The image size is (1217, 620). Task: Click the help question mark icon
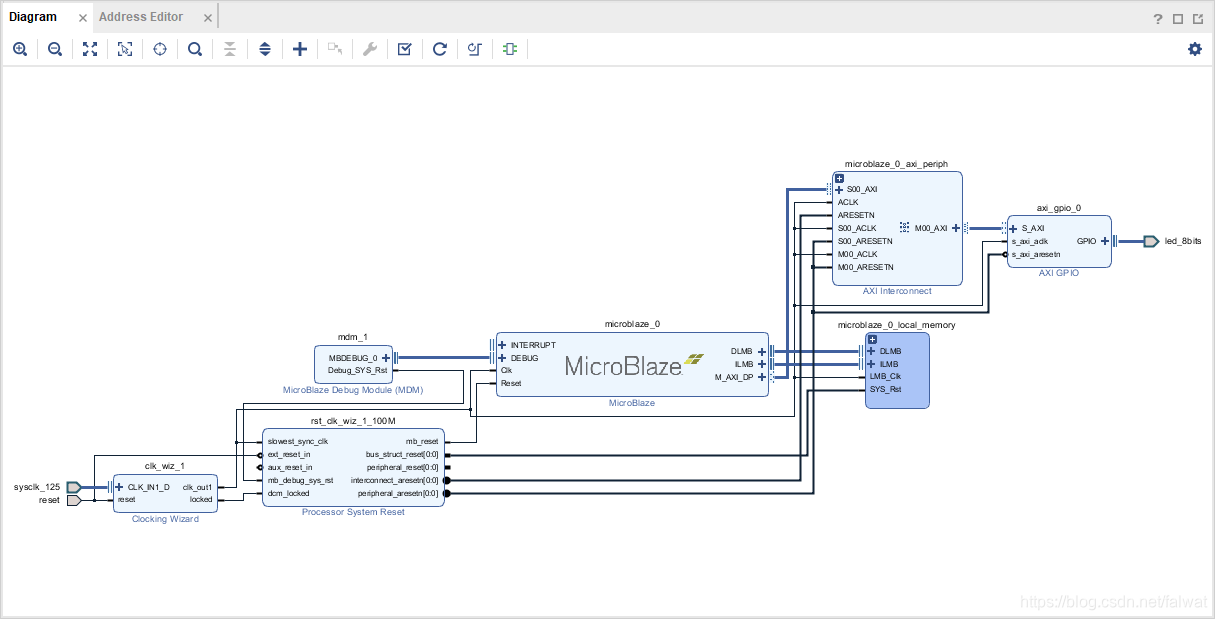(1158, 18)
